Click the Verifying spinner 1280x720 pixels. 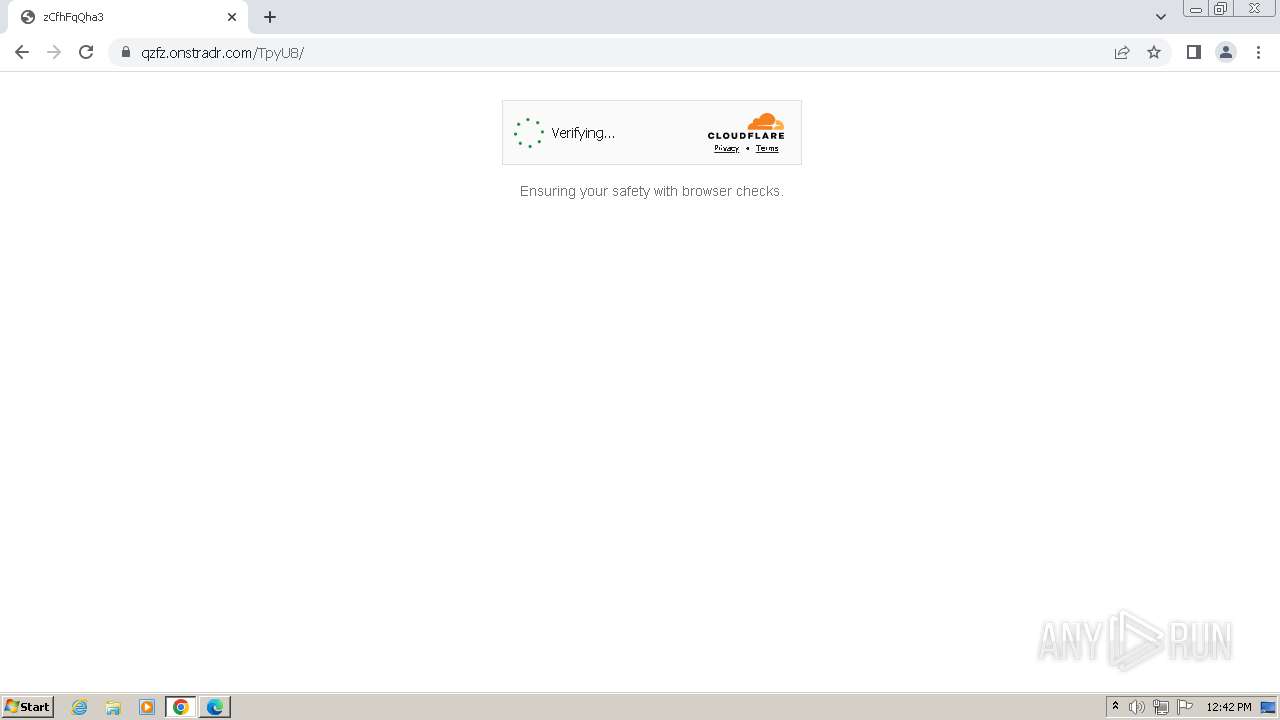tap(529, 133)
